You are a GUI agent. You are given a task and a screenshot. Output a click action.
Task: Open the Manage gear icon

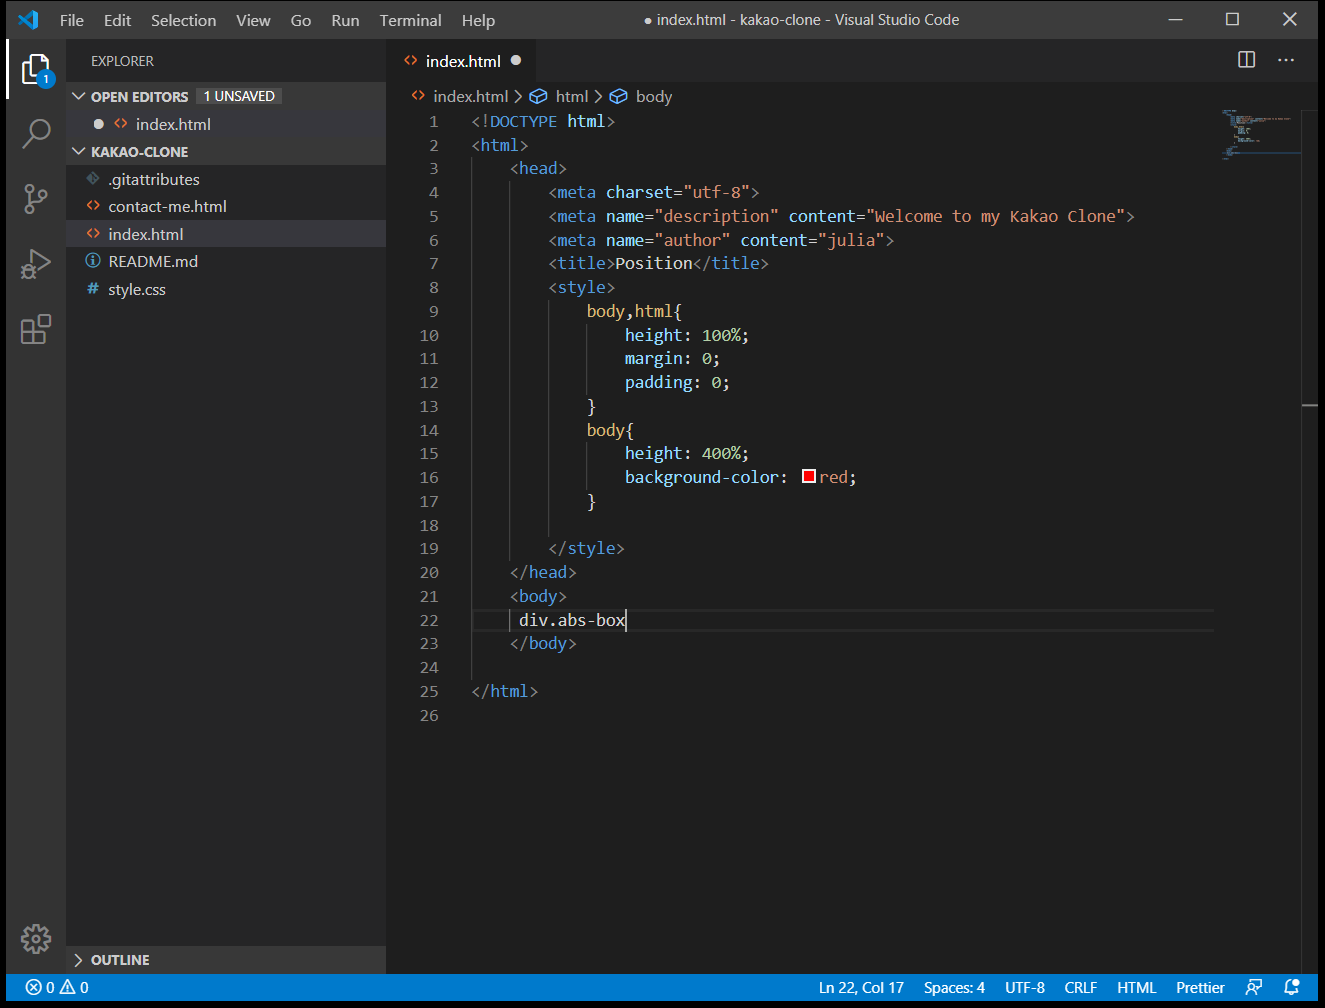point(36,938)
